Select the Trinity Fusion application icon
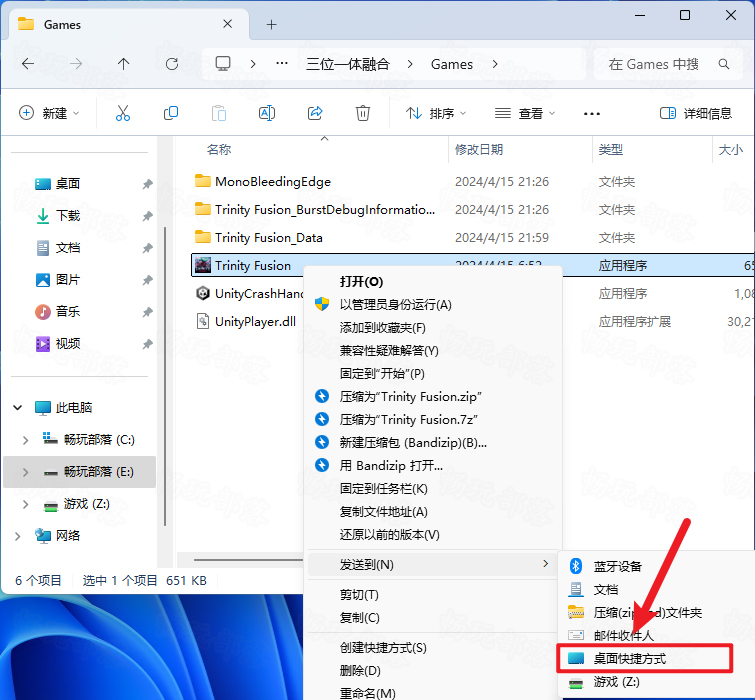 (x=203, y=265)
